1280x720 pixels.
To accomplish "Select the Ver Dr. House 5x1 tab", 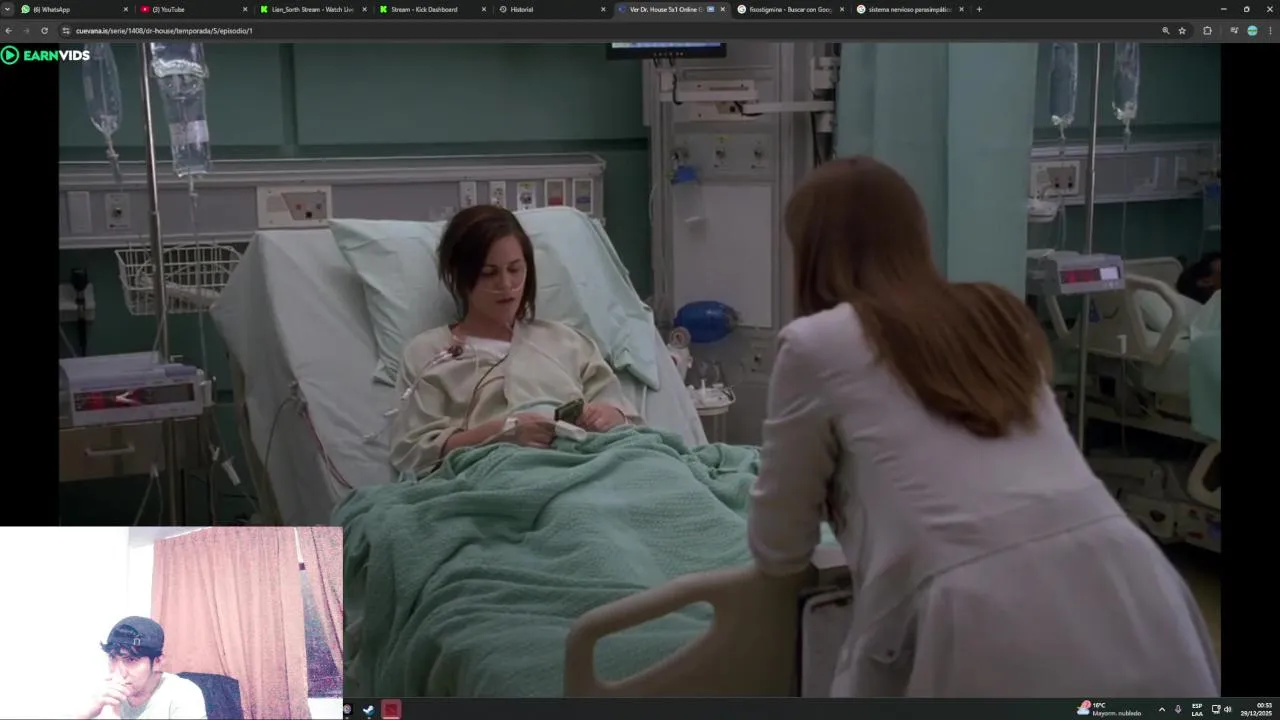I will [671, 9].
